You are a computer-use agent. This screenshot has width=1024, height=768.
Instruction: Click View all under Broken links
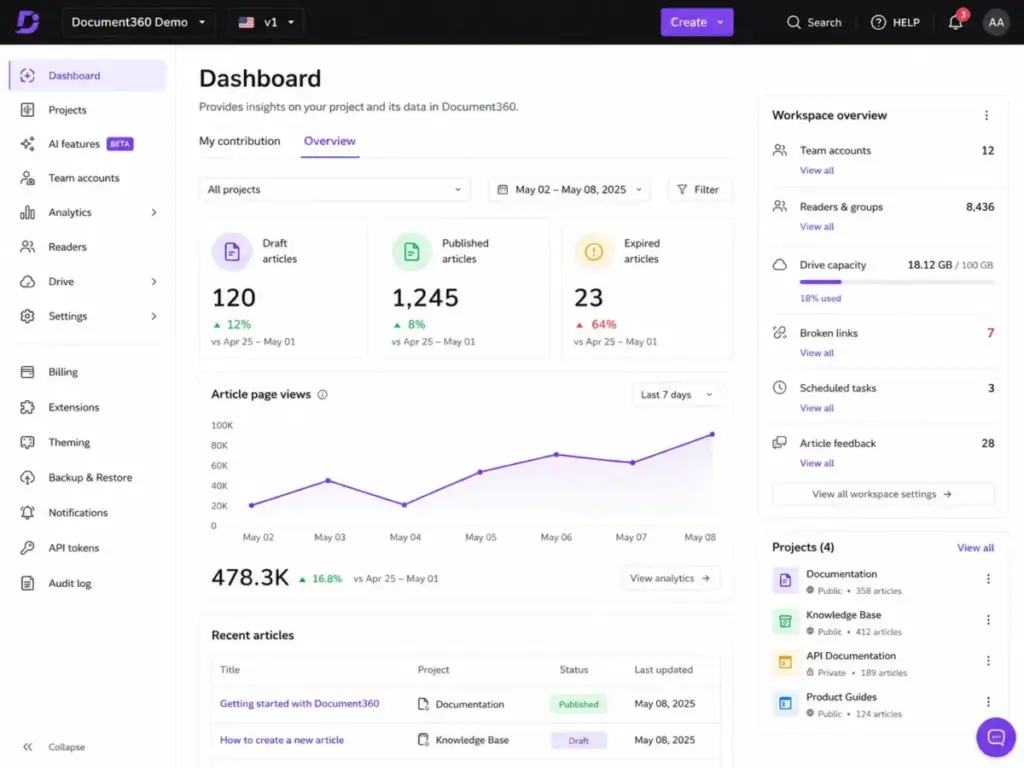(816, 353)
